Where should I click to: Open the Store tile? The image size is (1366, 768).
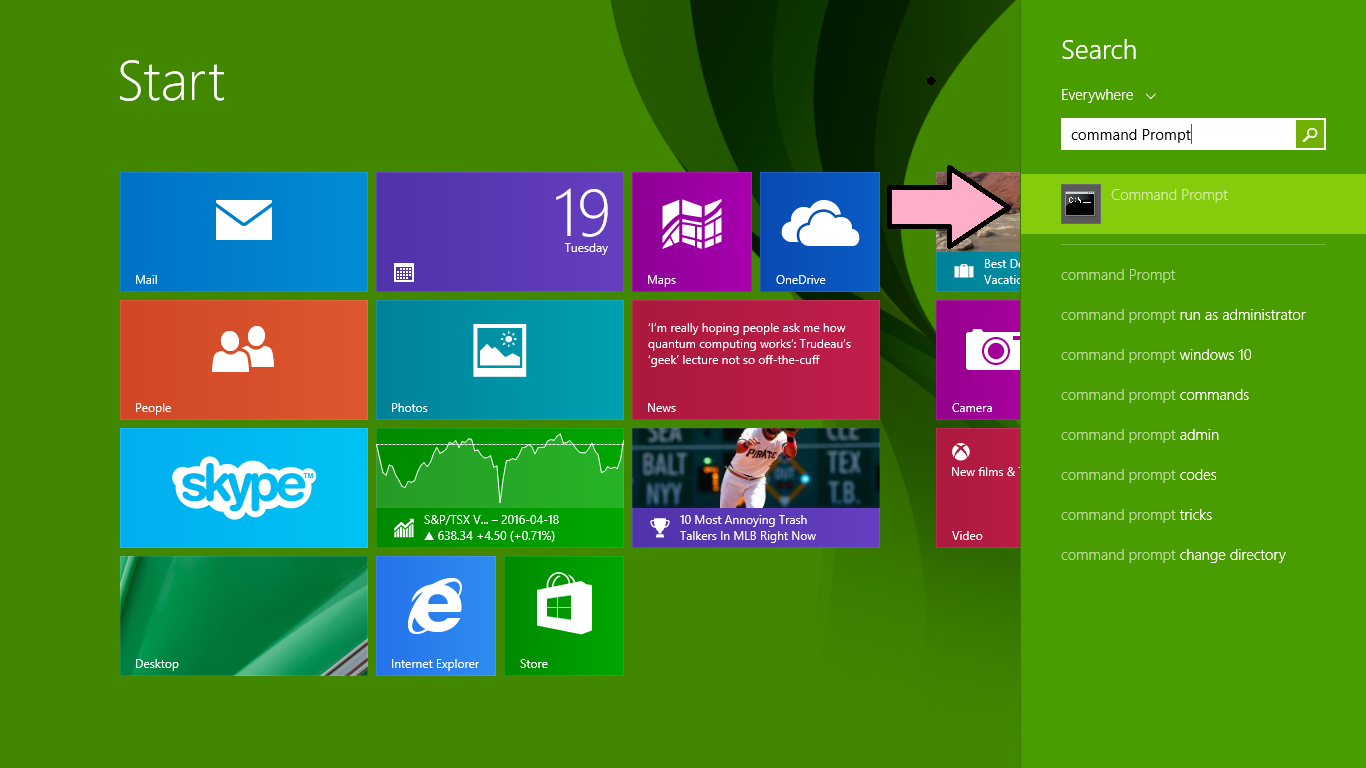point(564,616)
